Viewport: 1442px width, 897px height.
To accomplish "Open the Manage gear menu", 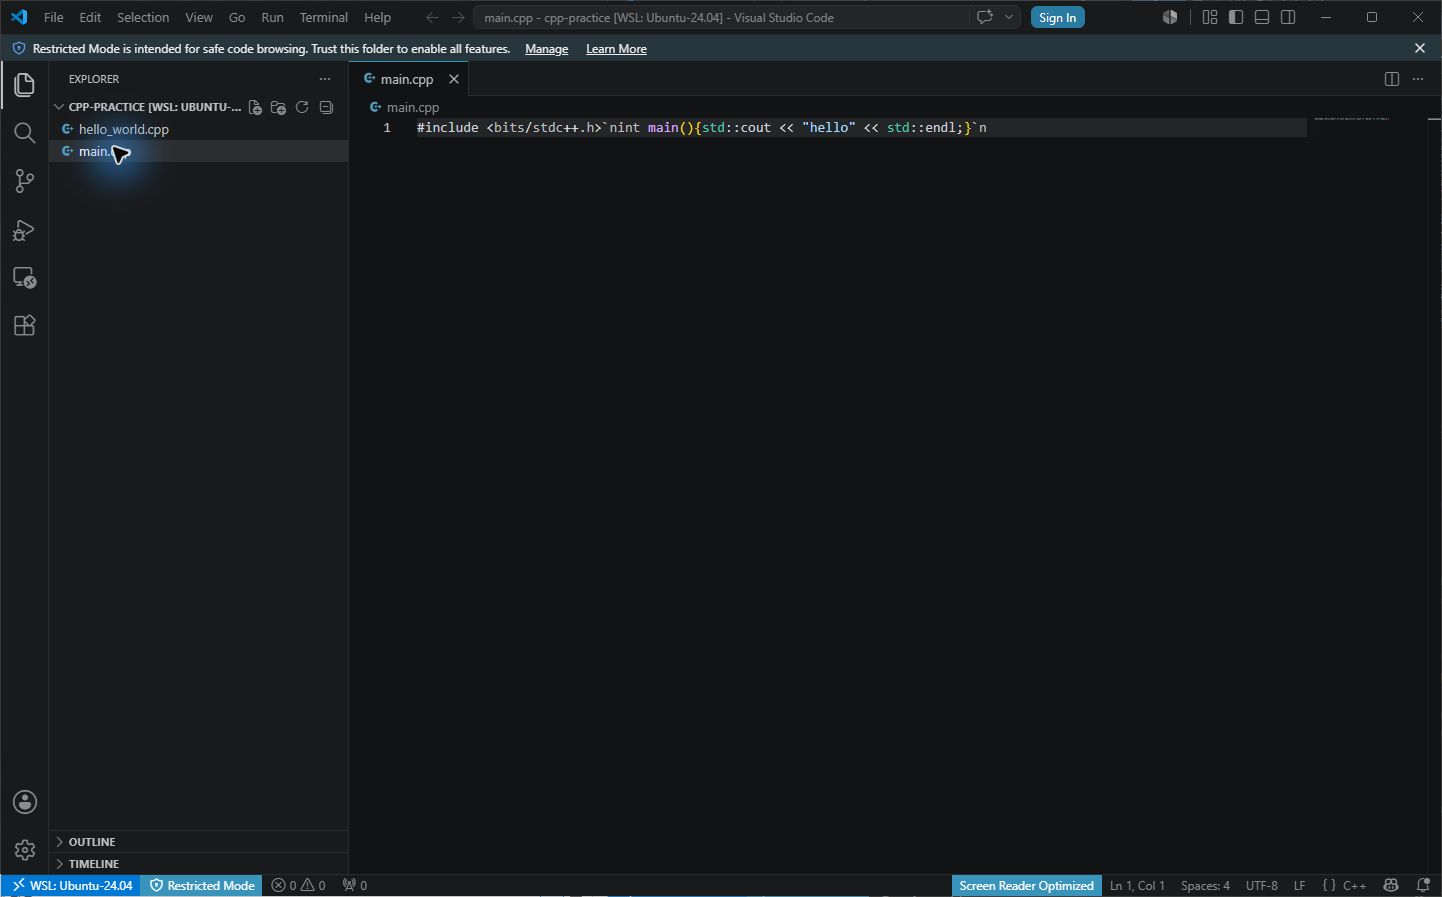I will point(25,850).
